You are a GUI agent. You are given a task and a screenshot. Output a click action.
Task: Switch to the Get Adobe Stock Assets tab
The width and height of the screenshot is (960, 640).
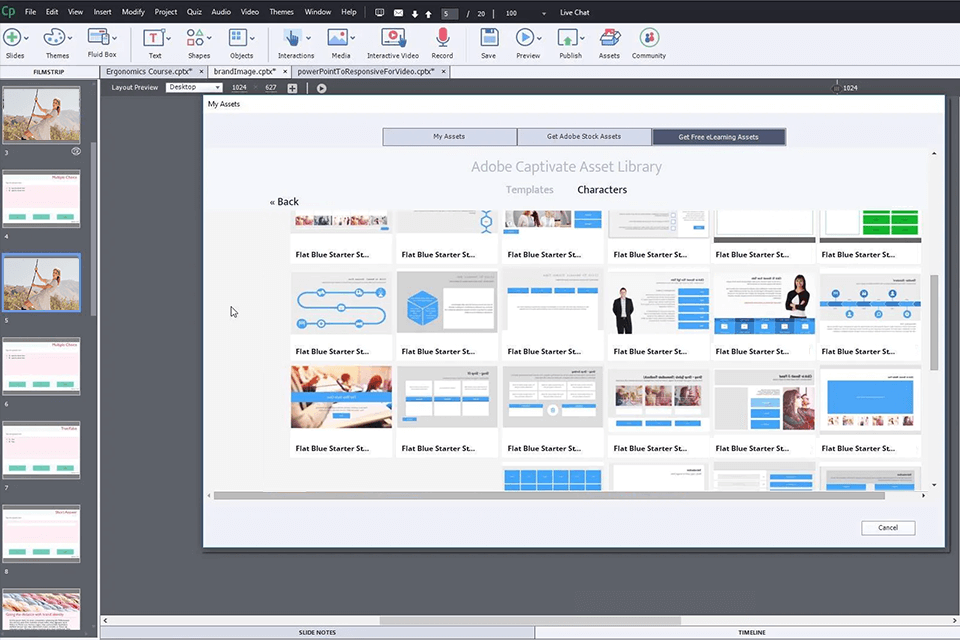click(584, 137)
